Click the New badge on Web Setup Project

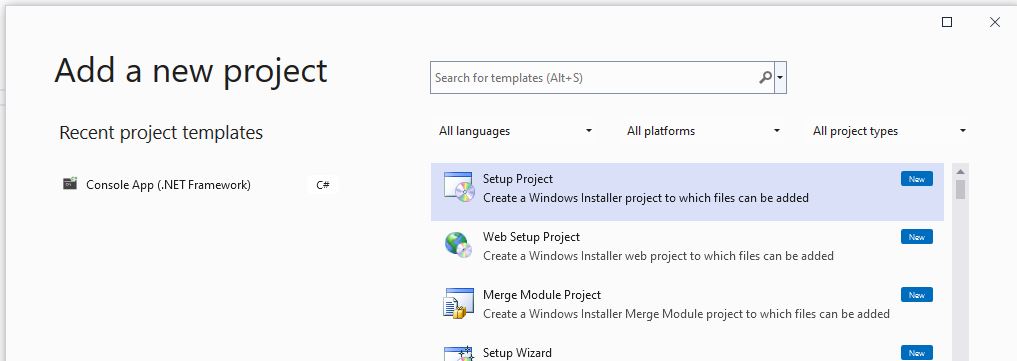[916, 237]
